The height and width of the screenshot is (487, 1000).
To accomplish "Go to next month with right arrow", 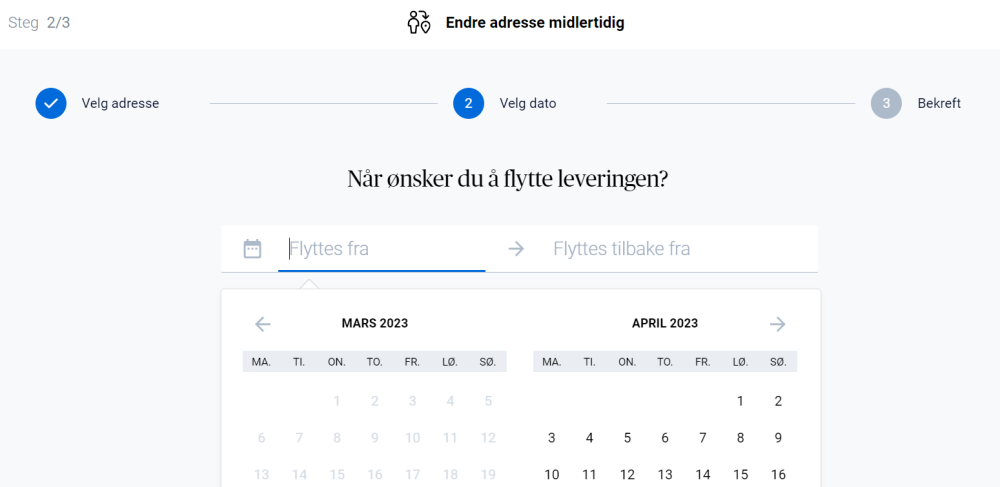I will 778,324.
